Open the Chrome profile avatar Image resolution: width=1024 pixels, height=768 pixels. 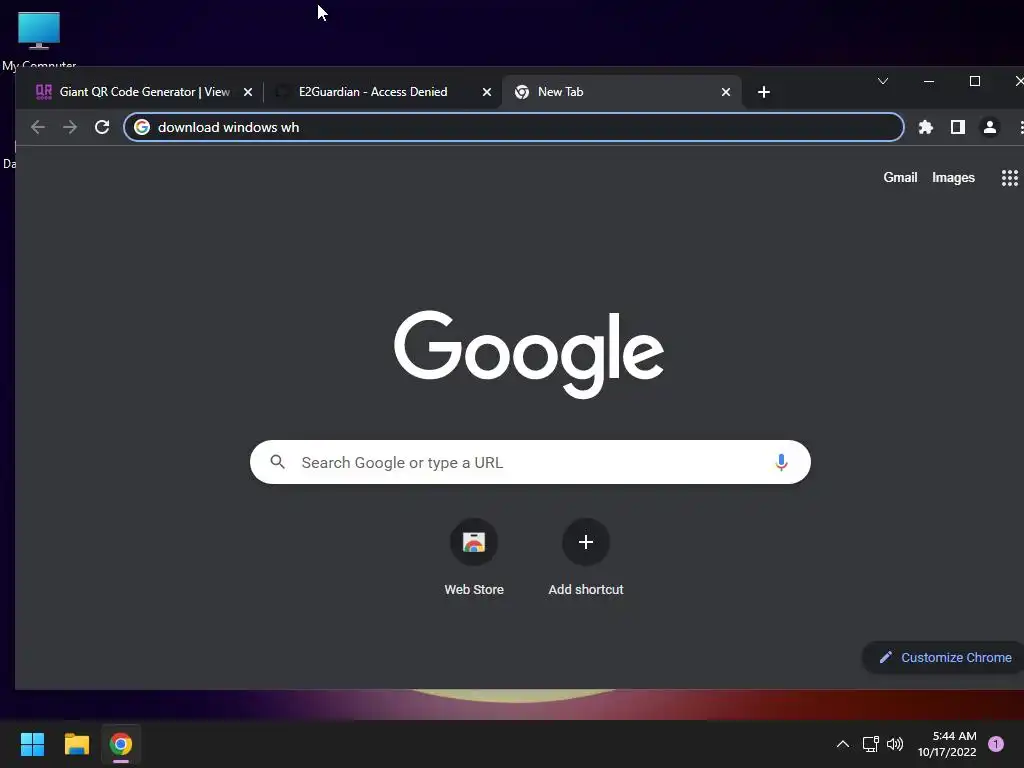pyautogui.click(x=989, y=127)
